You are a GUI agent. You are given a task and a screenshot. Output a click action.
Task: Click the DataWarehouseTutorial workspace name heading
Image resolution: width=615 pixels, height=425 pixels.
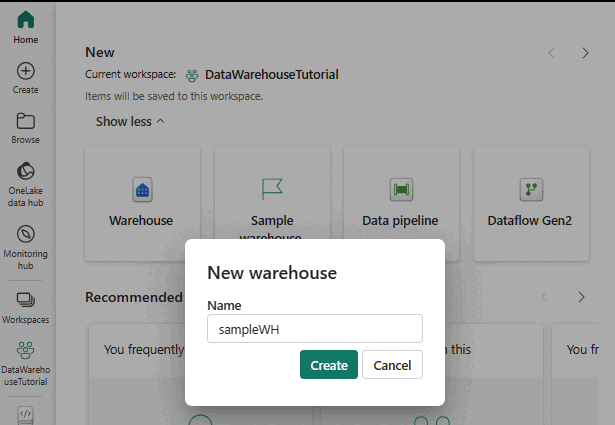271,74
